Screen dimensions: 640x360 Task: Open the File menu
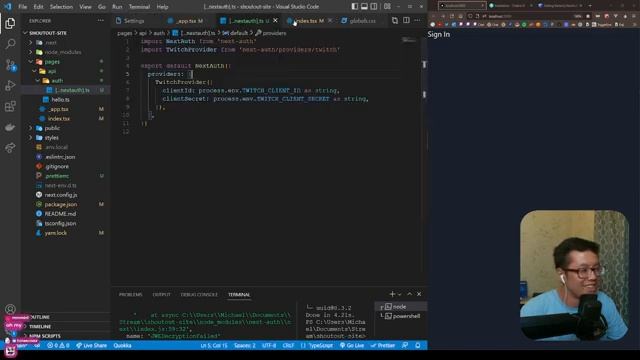pyautogui.click(x=22, y=7)
